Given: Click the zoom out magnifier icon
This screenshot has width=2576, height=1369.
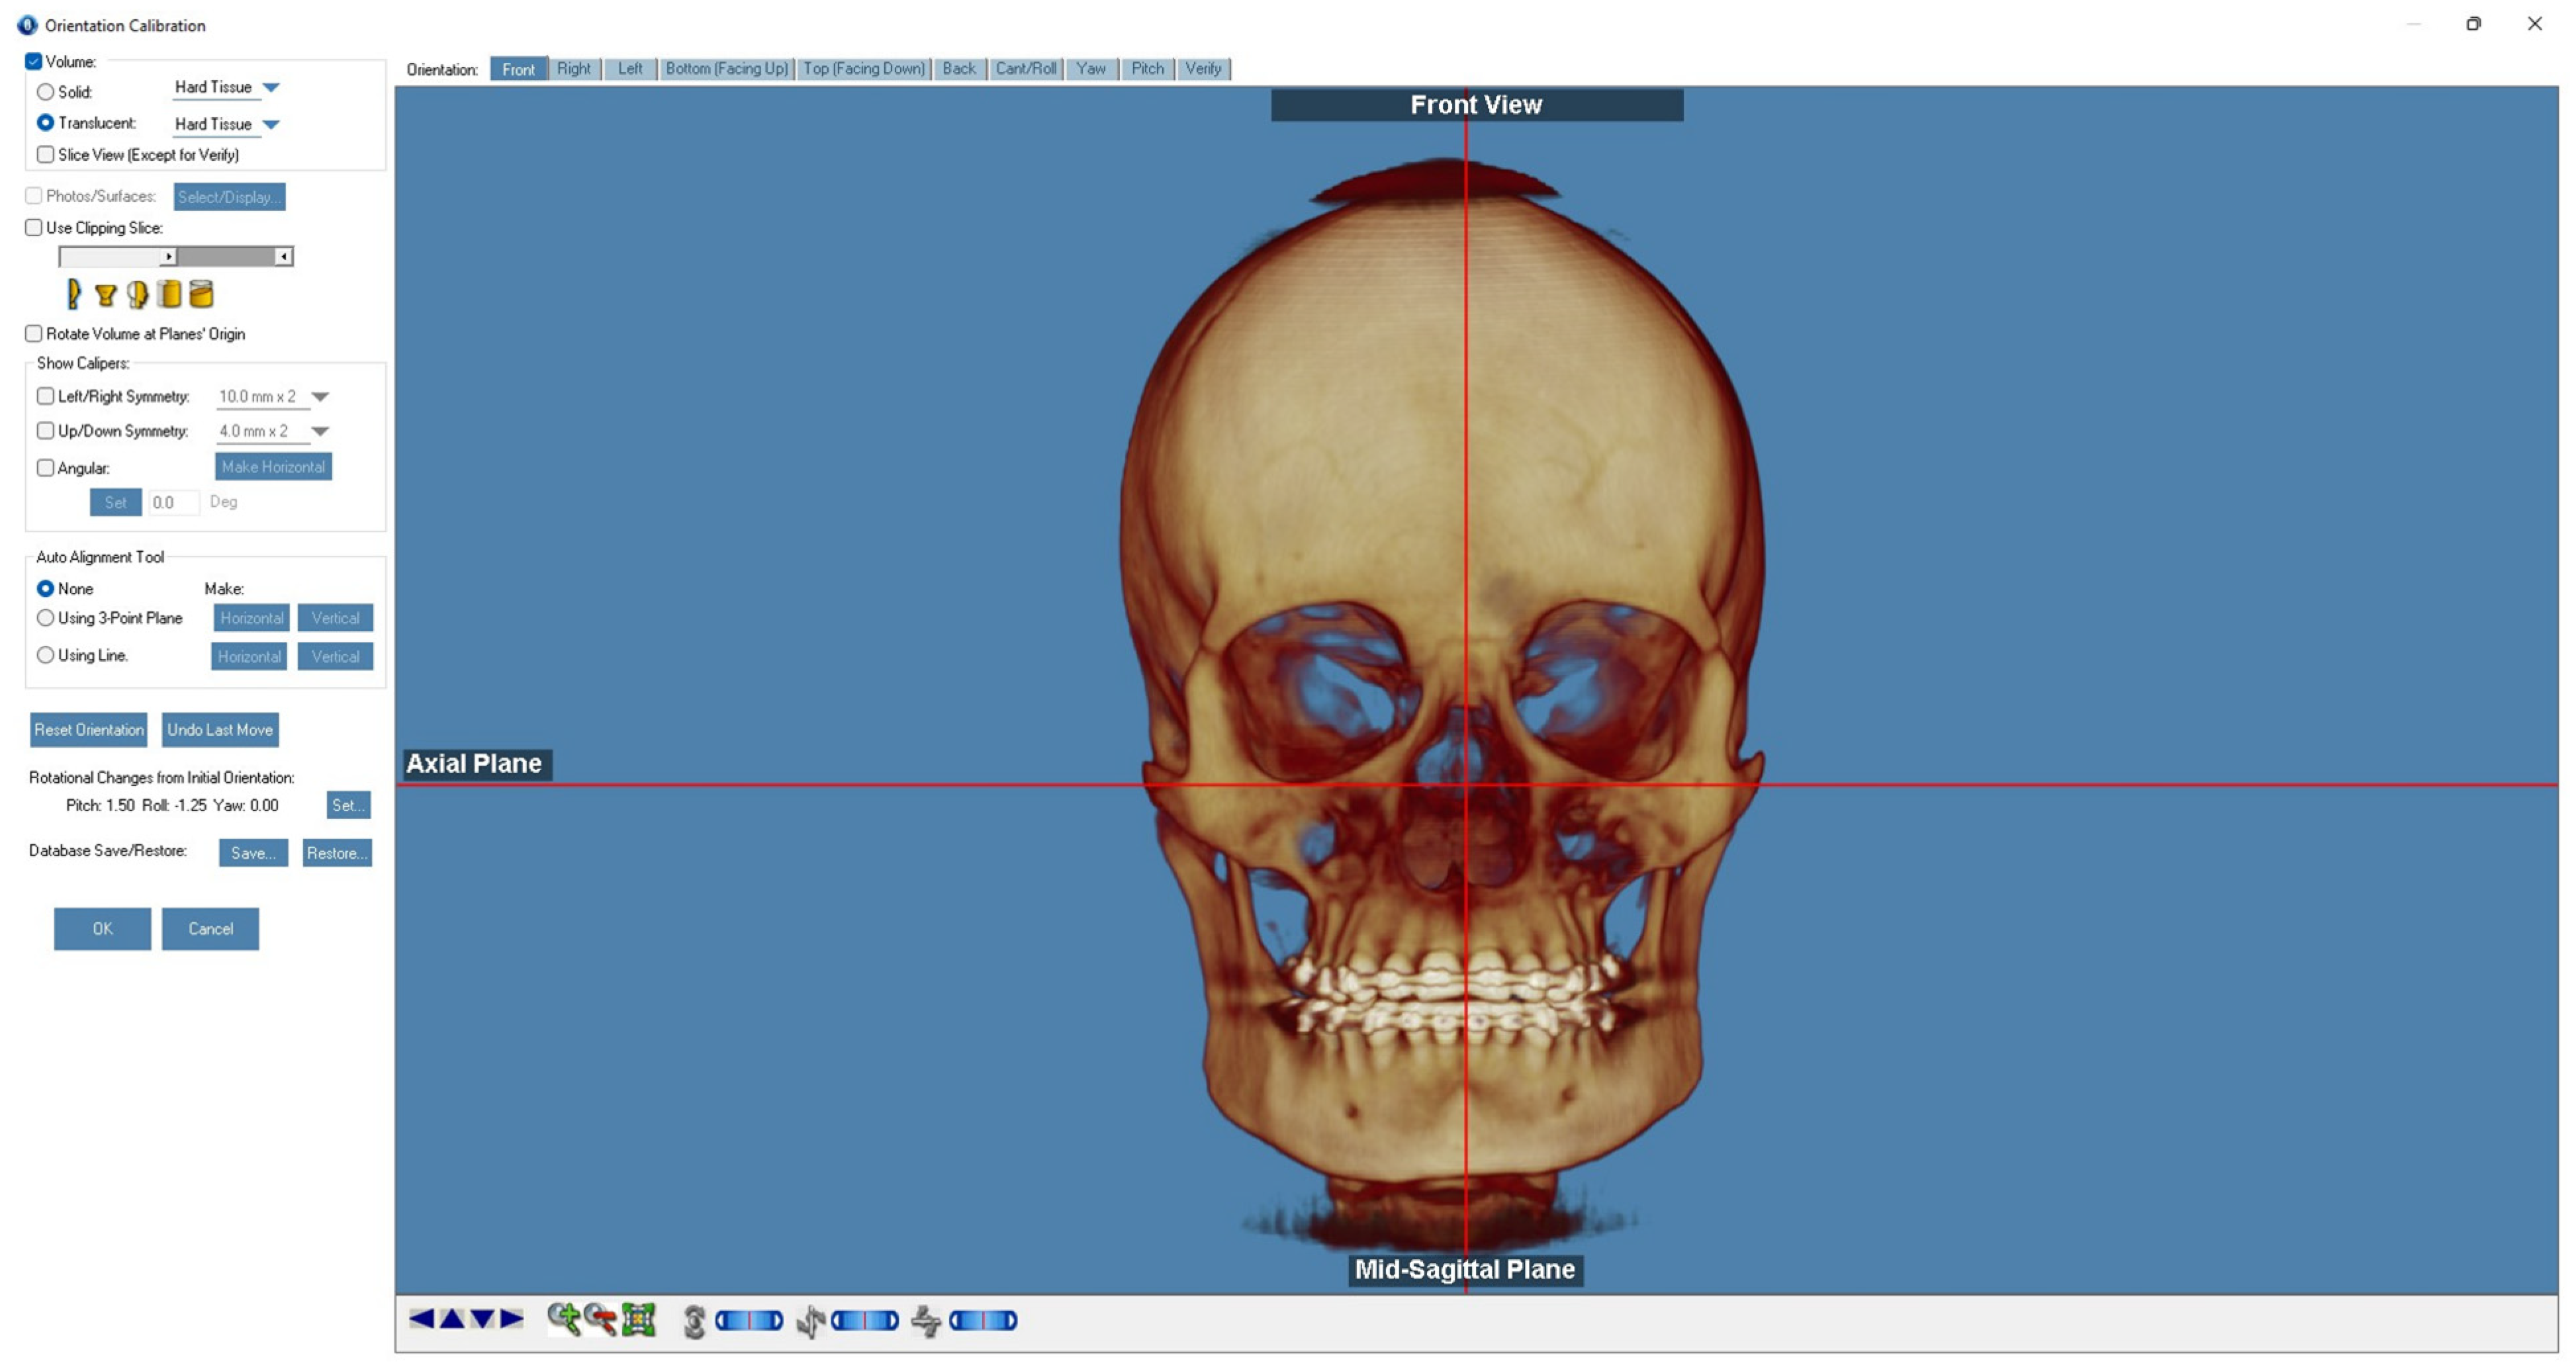Looking at the screenshot, I should point(600,1320).
